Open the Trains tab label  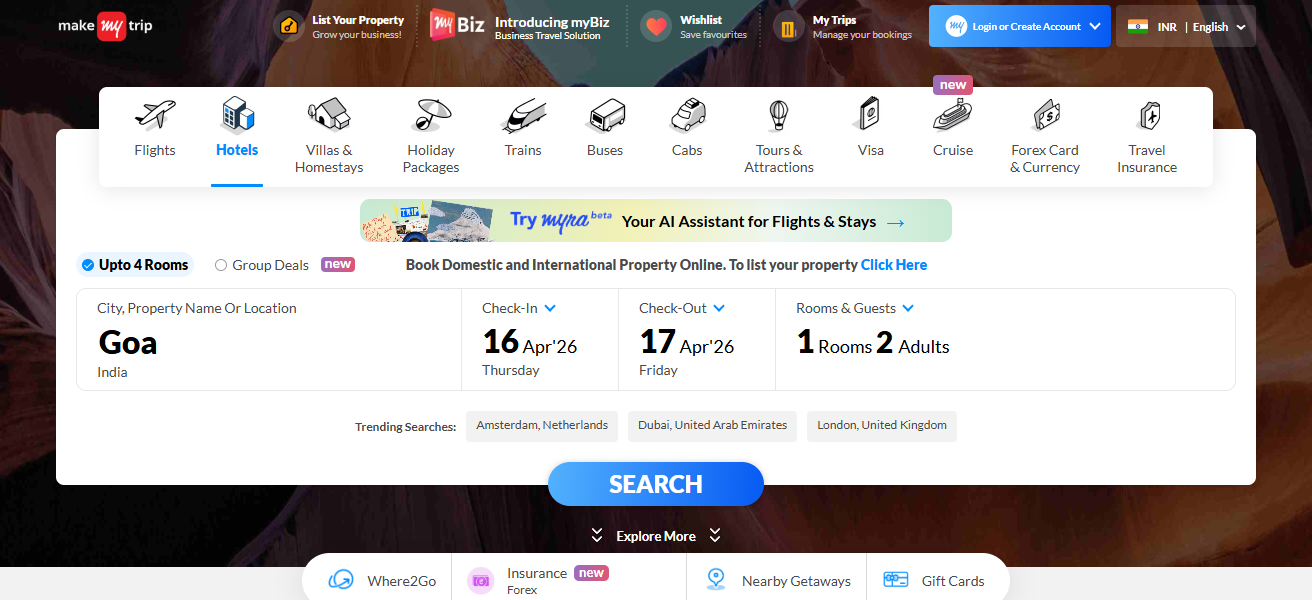523,150
